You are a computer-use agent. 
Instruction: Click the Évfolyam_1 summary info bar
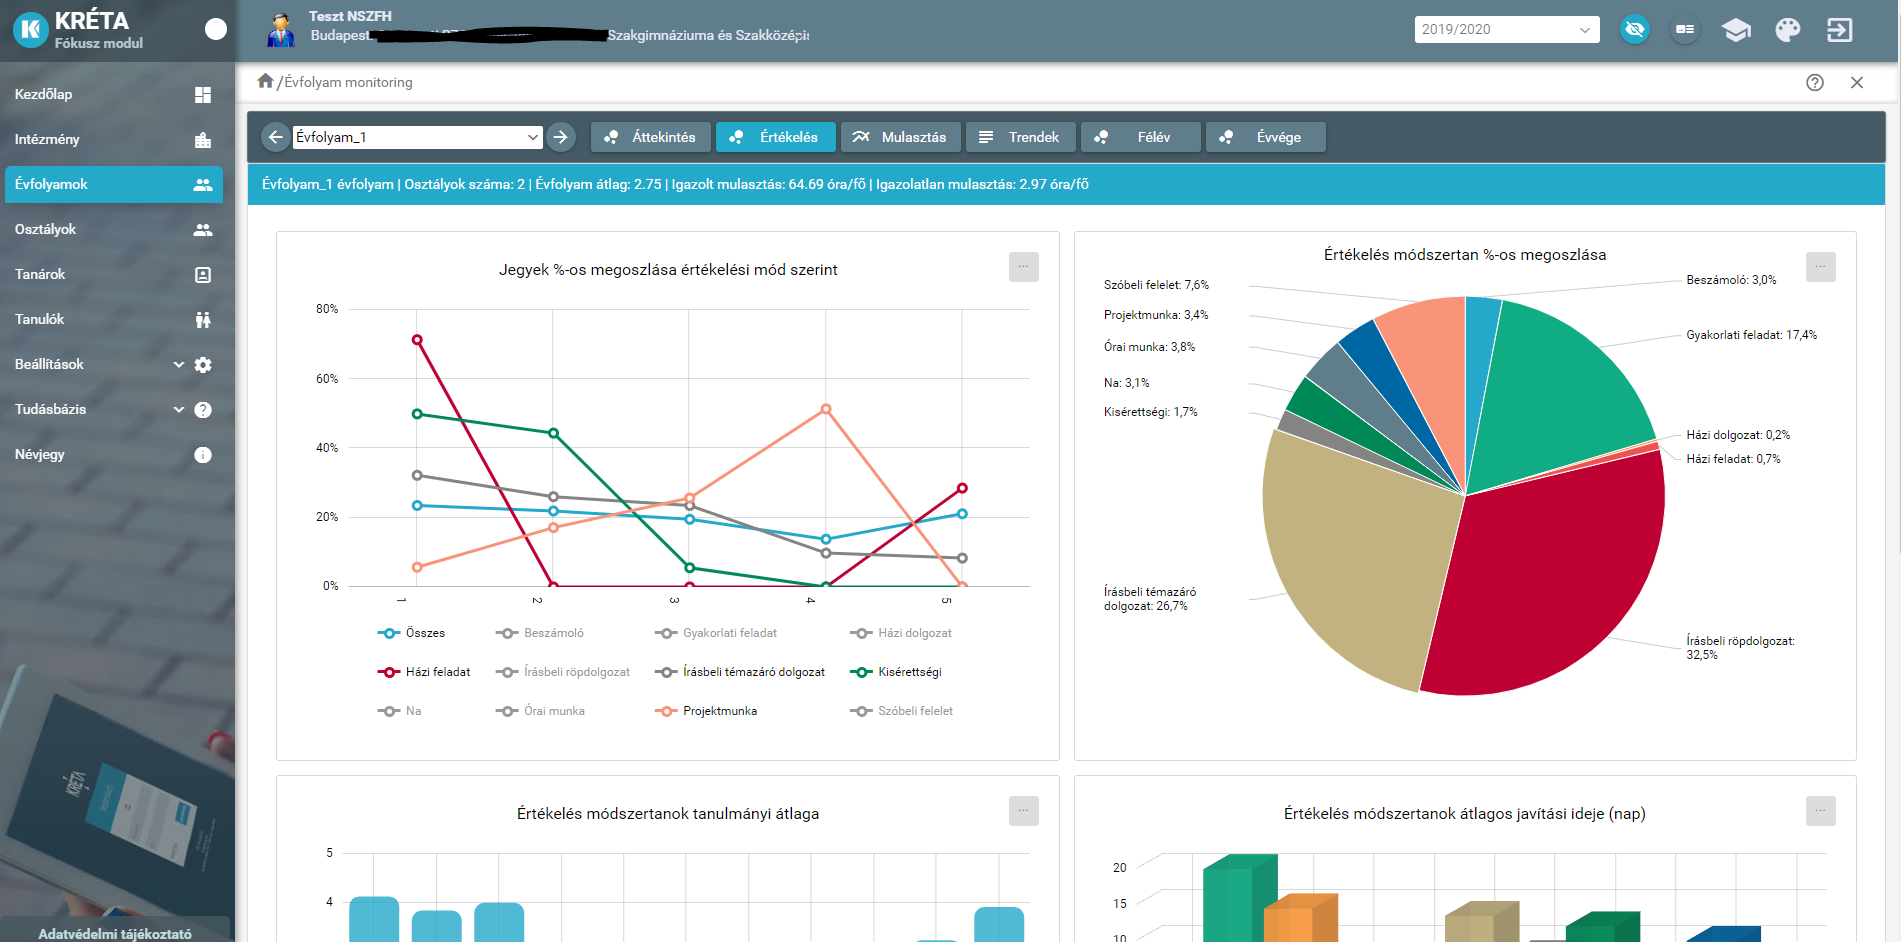pyautogui.click(x=1066, y=184)
